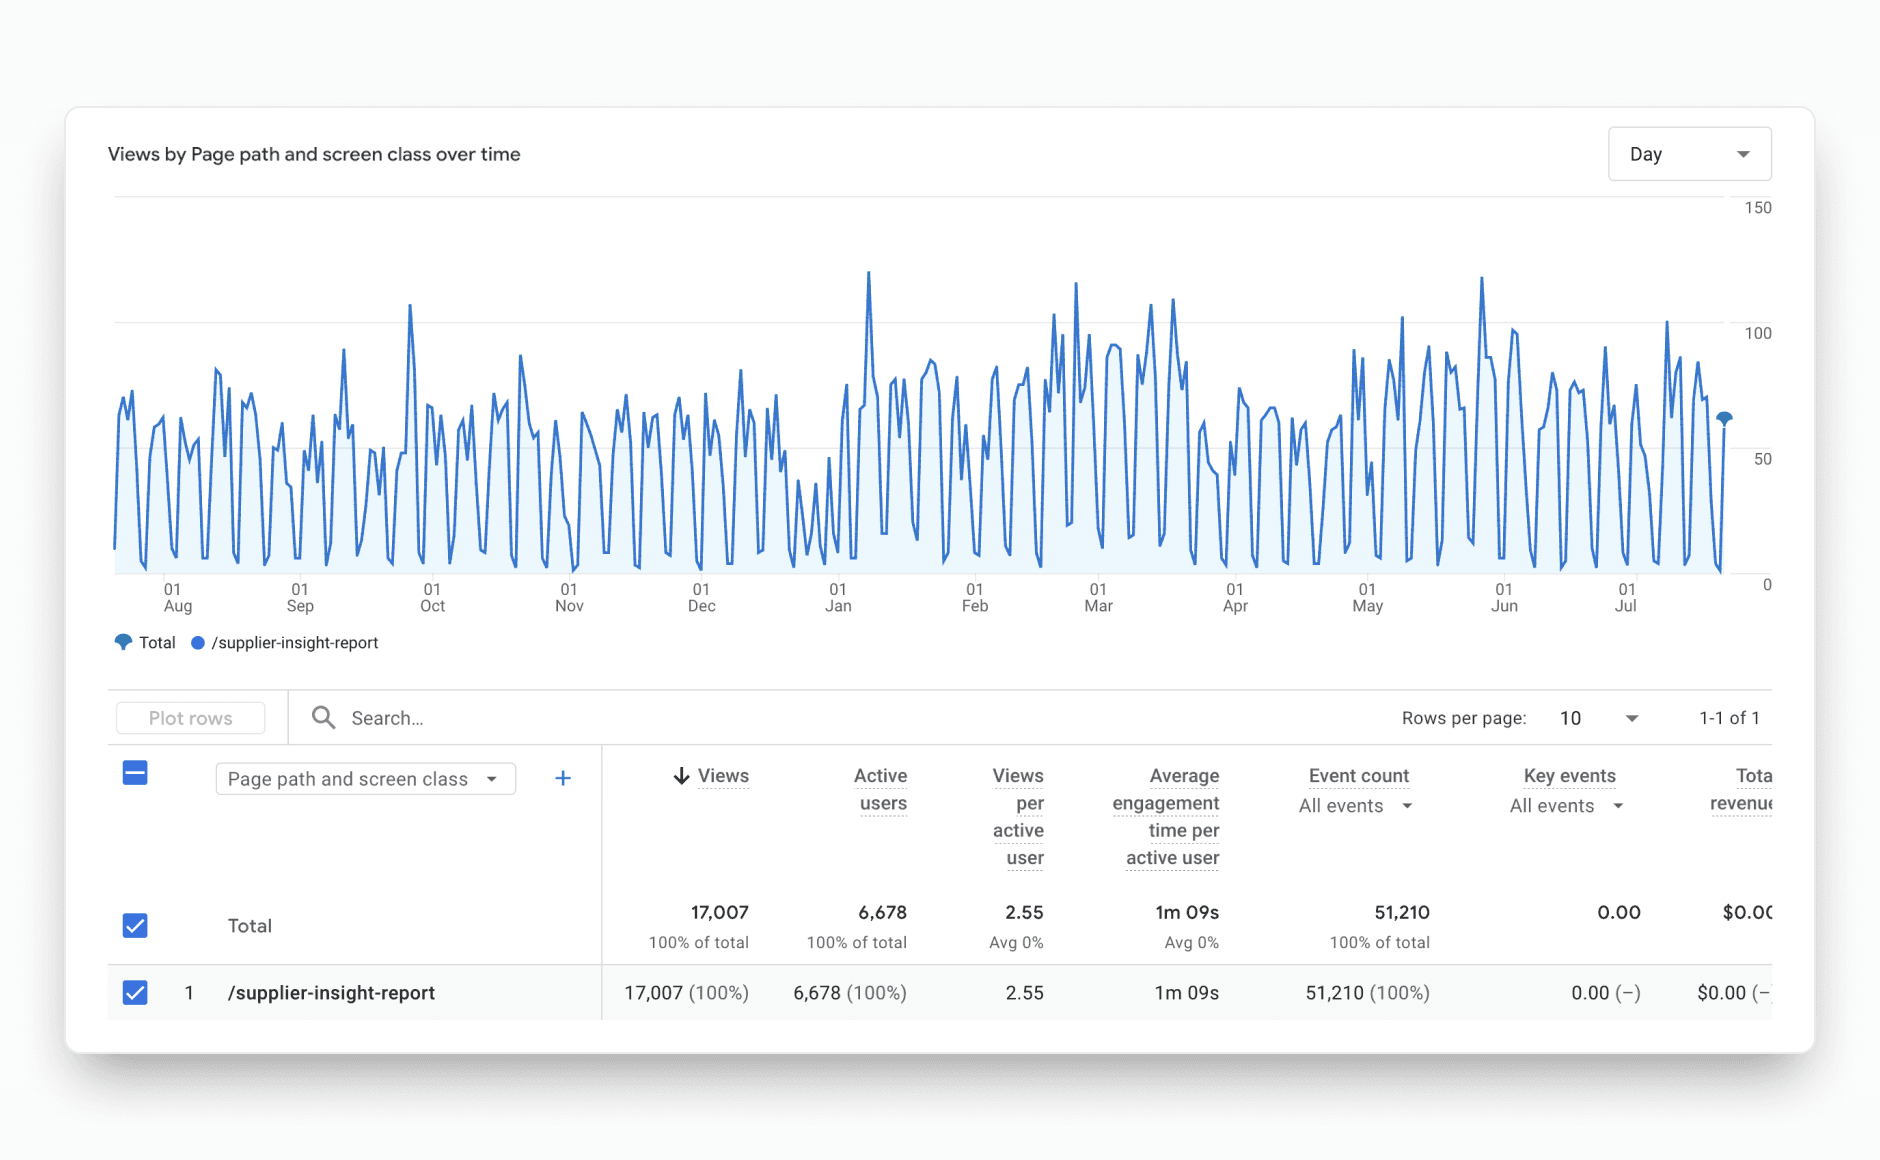Viewport: 1880px width, 1160px height.
Task: Click the 17,007 total views value
Action: tap(719, 912)
